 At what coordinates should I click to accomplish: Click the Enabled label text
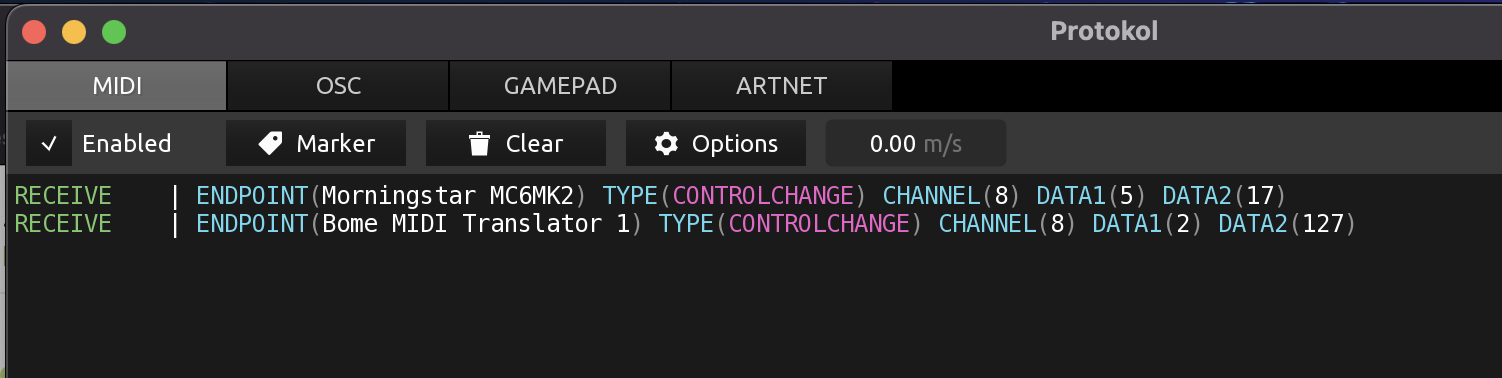[x=126, y=144]
